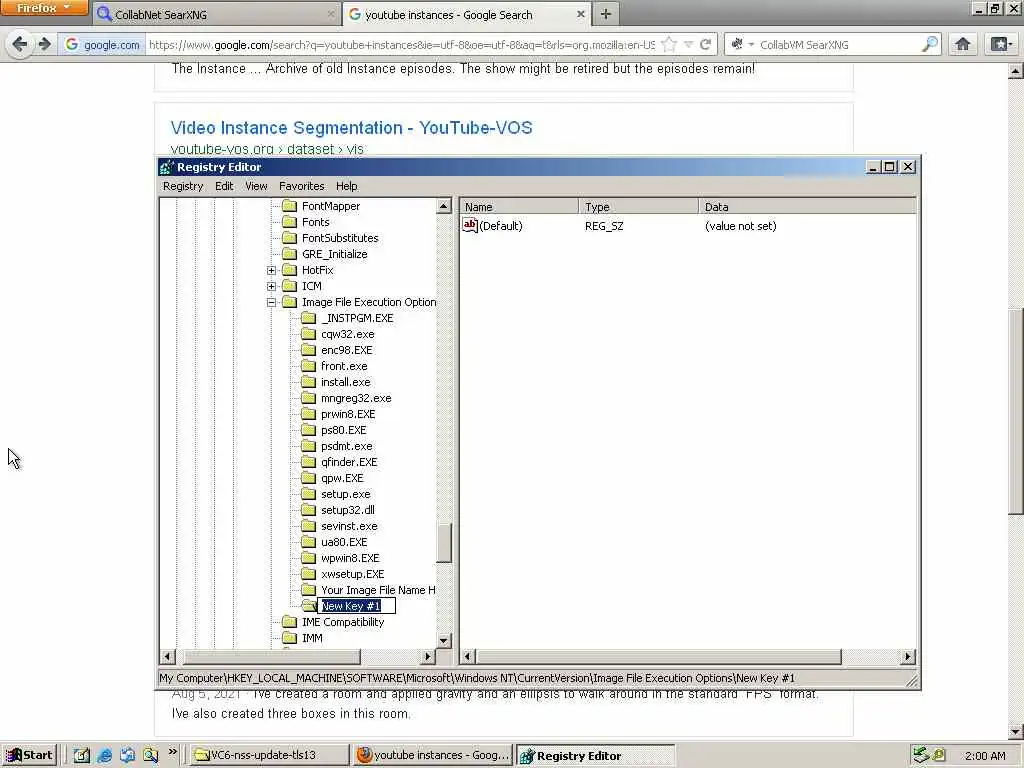Open the URL history dropdown arrow
1024x768 pixels.
point(688,44)
